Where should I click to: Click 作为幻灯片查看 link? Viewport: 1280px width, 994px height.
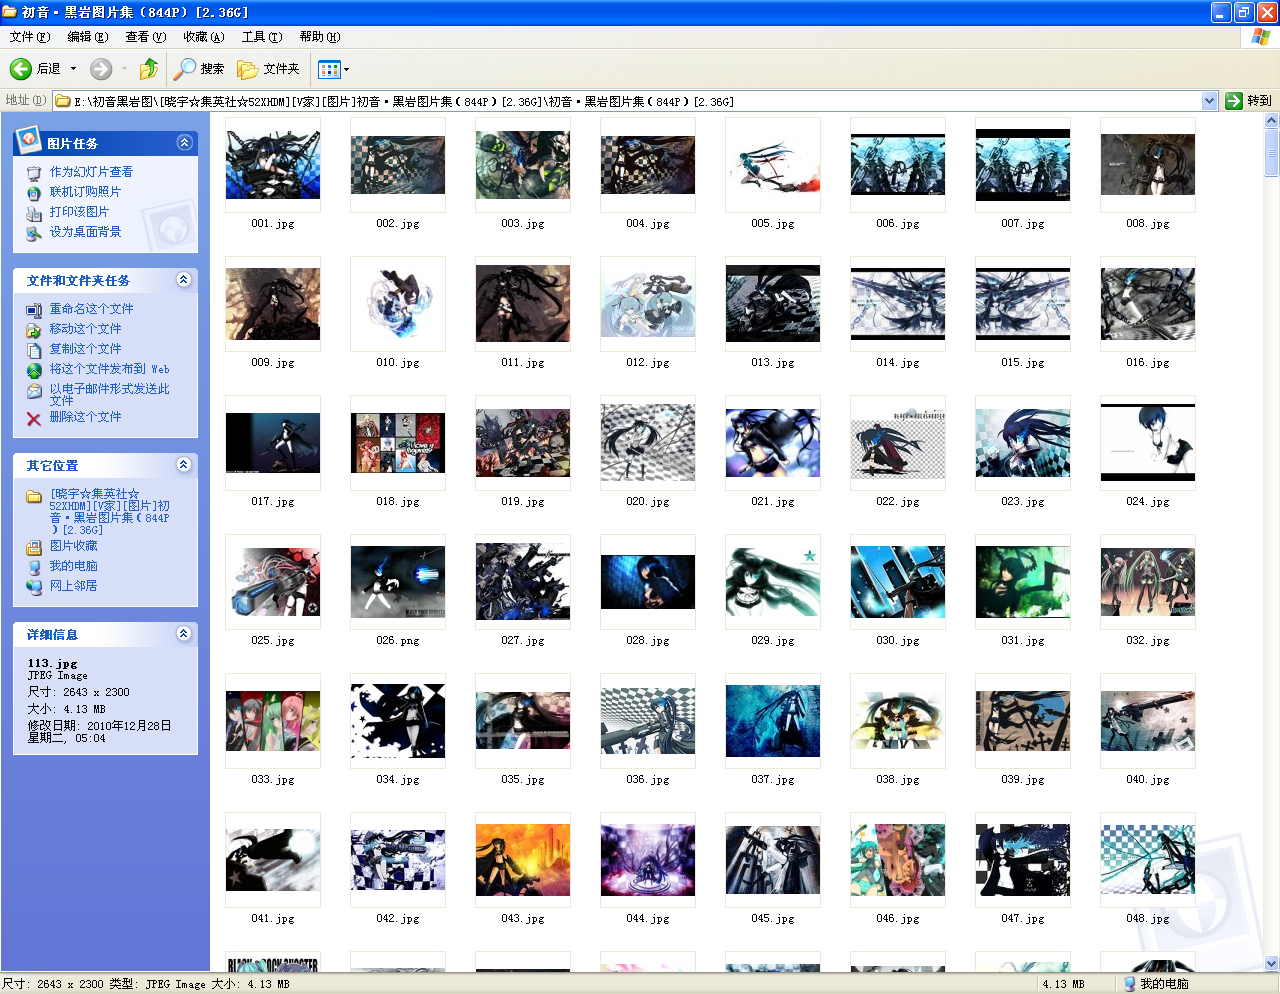point(91,172)
